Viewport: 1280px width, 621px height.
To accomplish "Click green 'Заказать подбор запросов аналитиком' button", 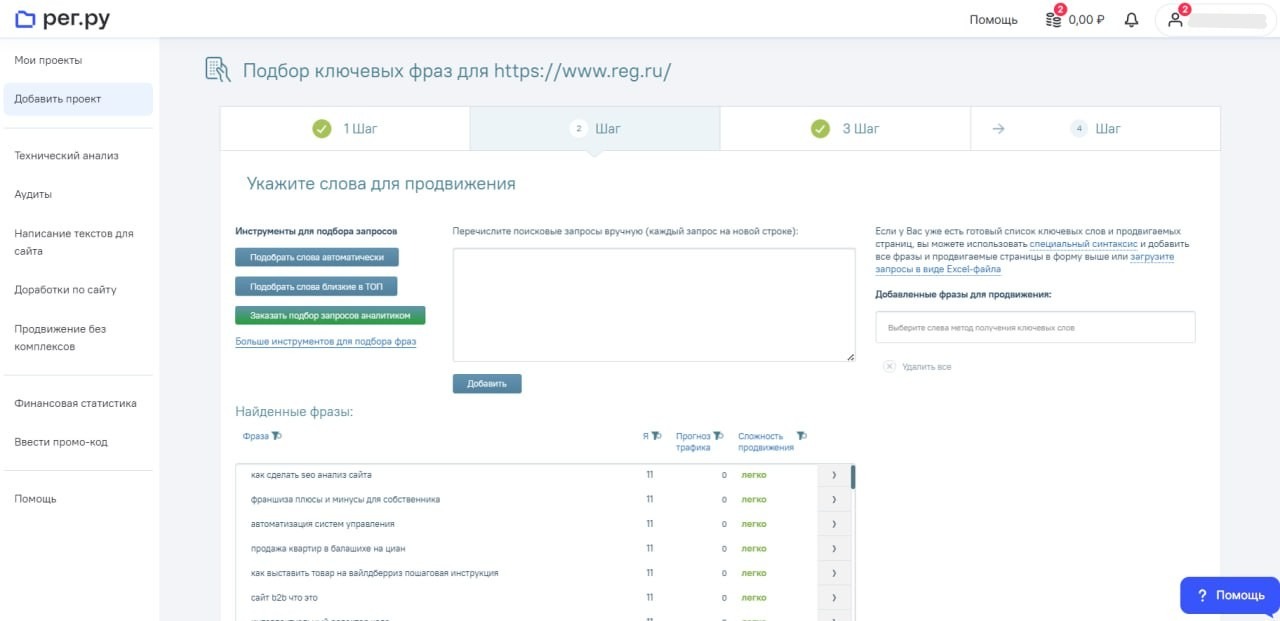I will click(x=330, y=316).
